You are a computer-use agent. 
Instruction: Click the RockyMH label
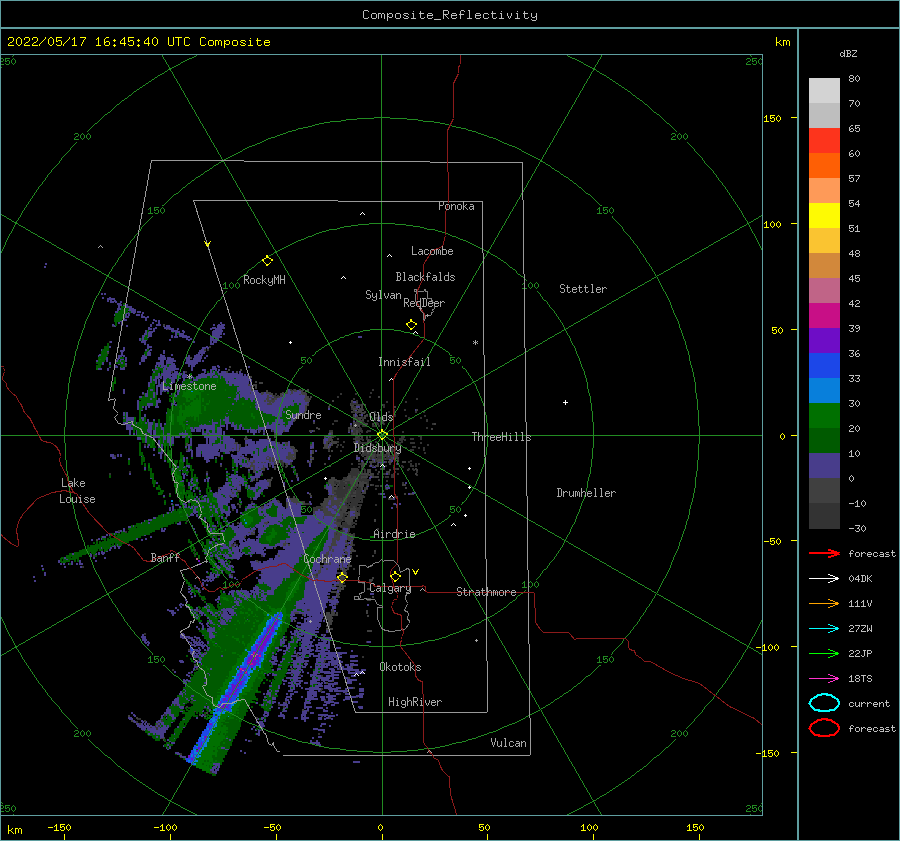click(x=264, y=280)
